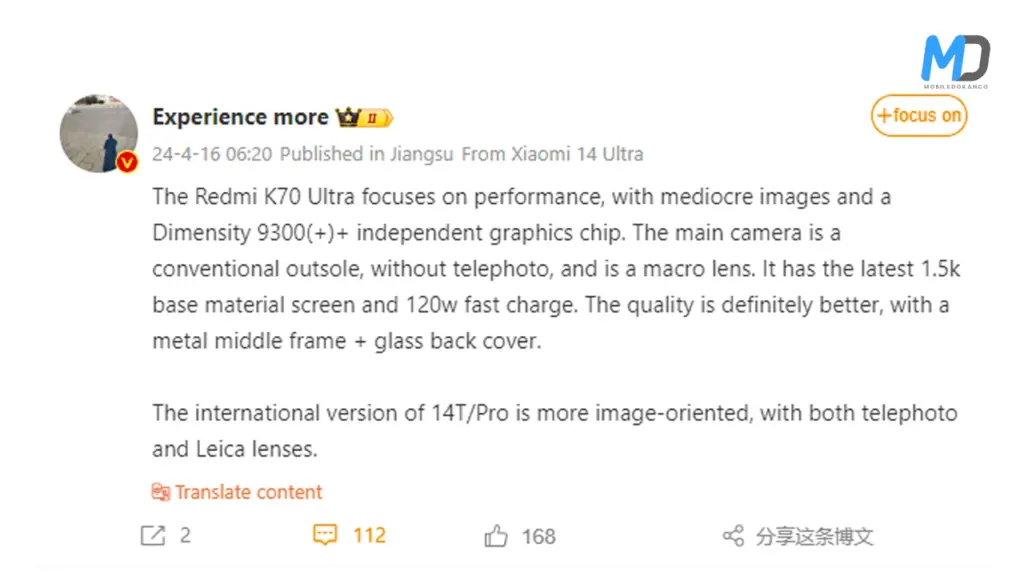Click the repost arrow icon

pos(155,535)
